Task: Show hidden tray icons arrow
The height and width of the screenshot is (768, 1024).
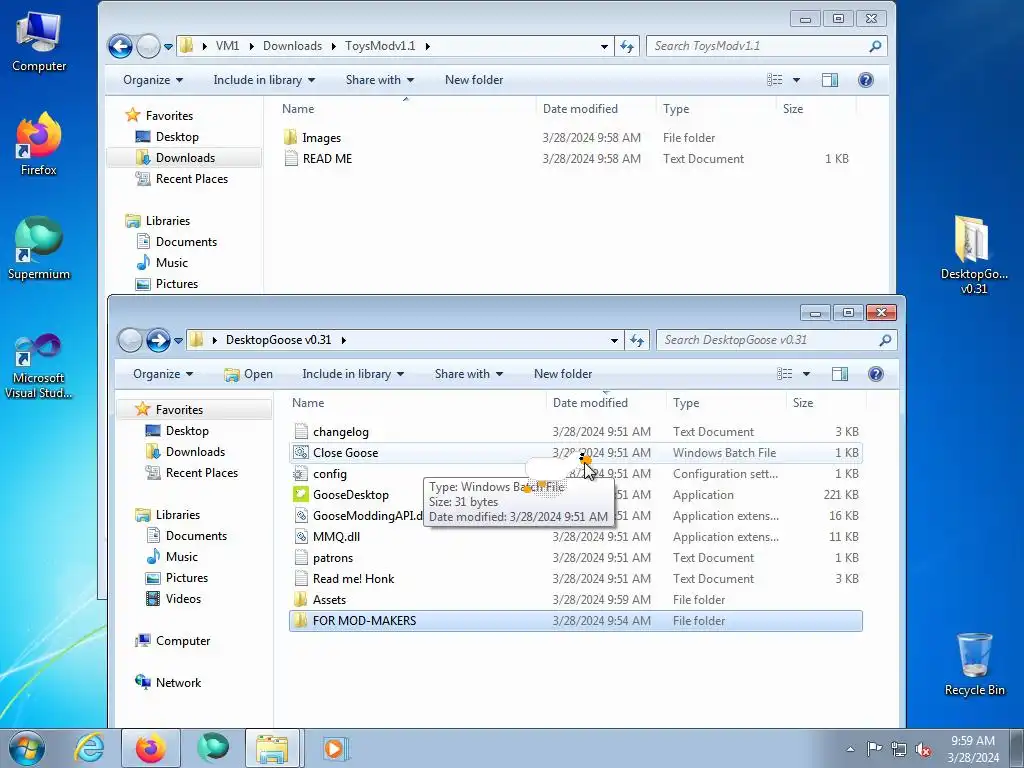Action: coord(850,749)
